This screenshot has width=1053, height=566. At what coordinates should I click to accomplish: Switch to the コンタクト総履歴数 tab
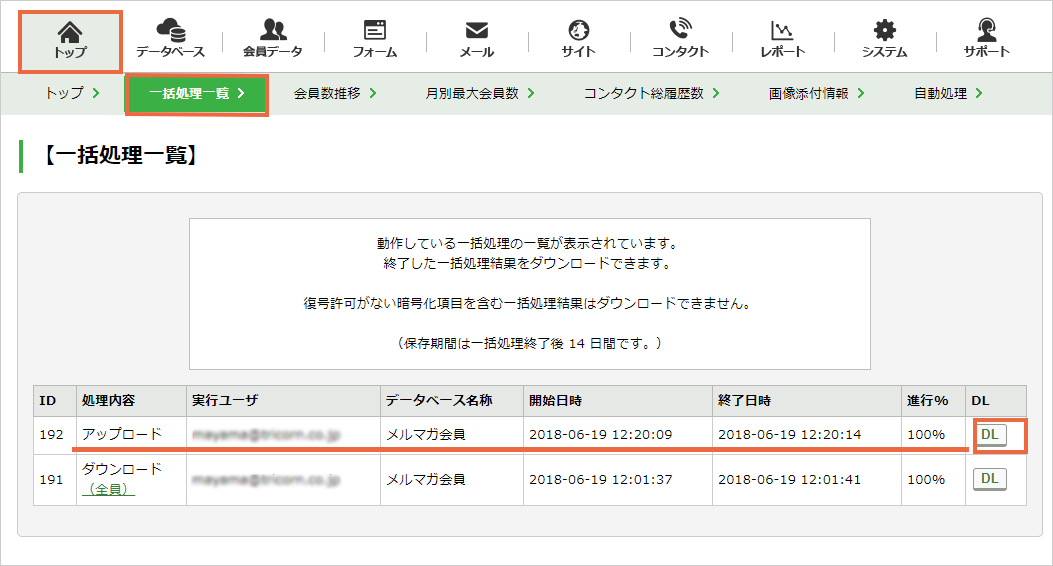pyautogui.click(x=651, y=93)
